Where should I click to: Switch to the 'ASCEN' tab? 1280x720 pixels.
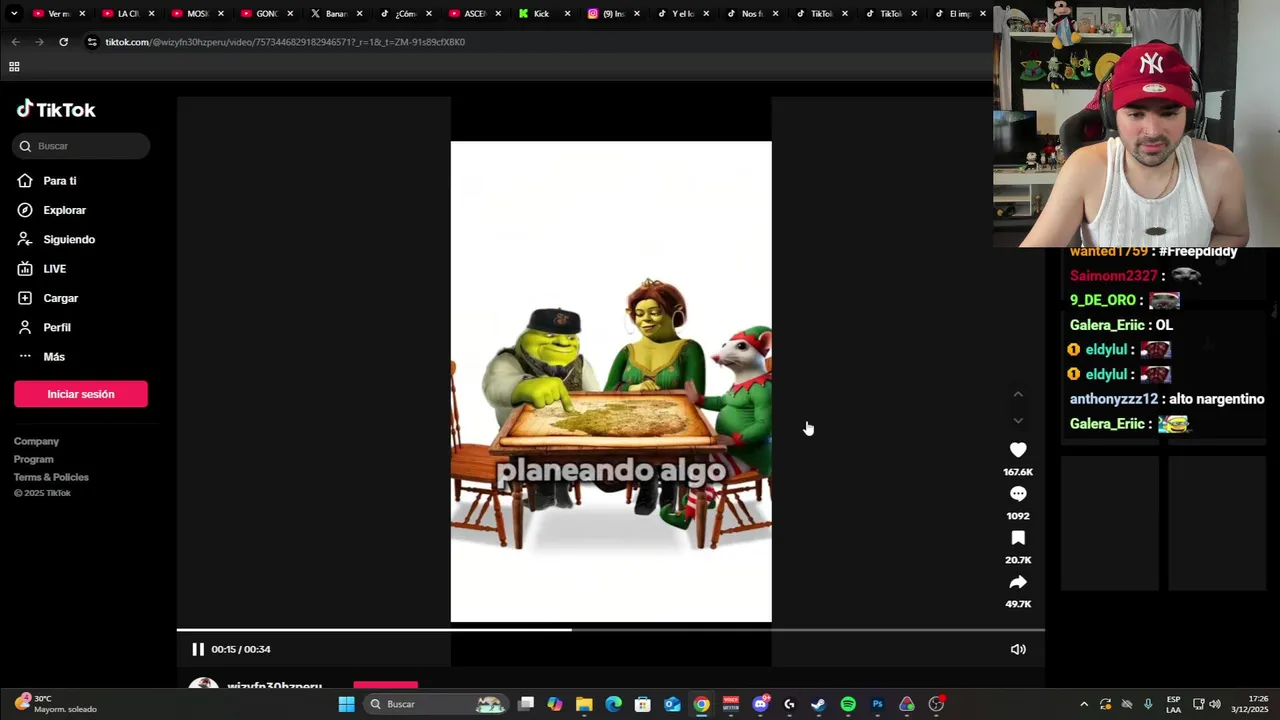point(467,14)
